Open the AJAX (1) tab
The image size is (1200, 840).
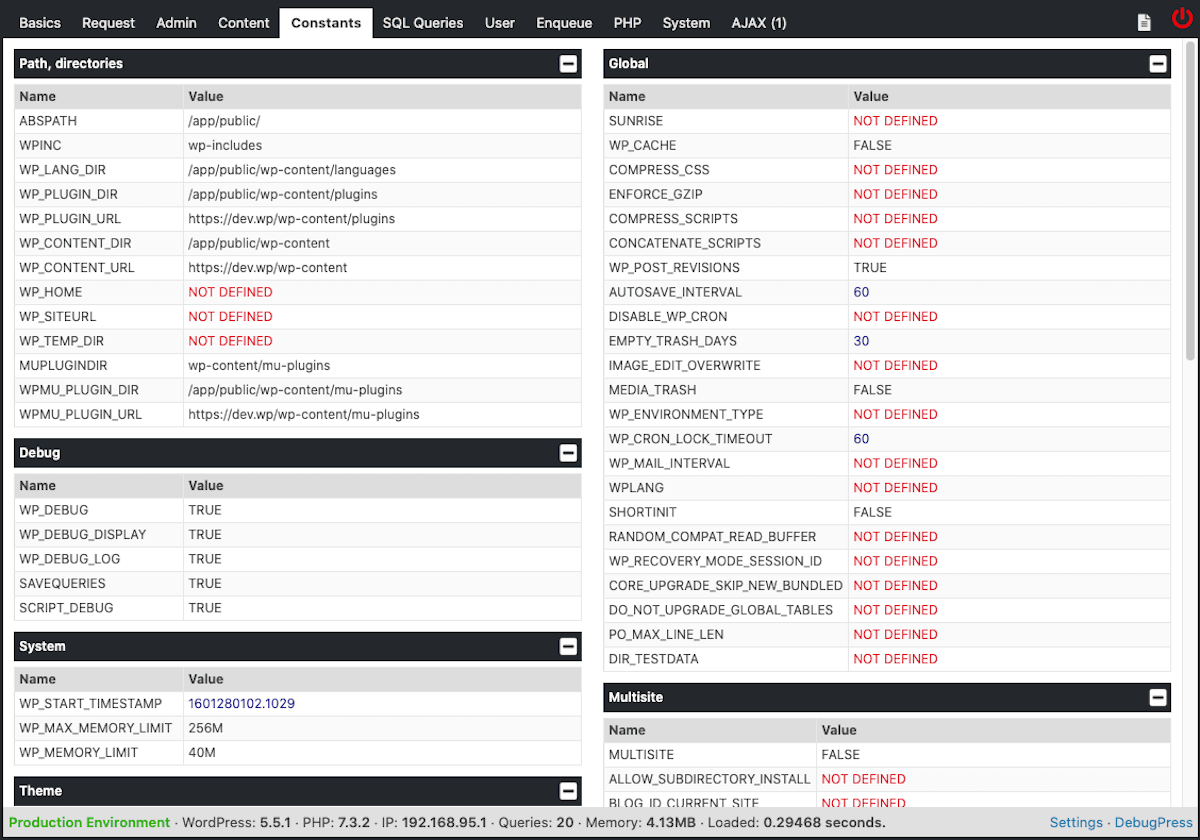759,23
